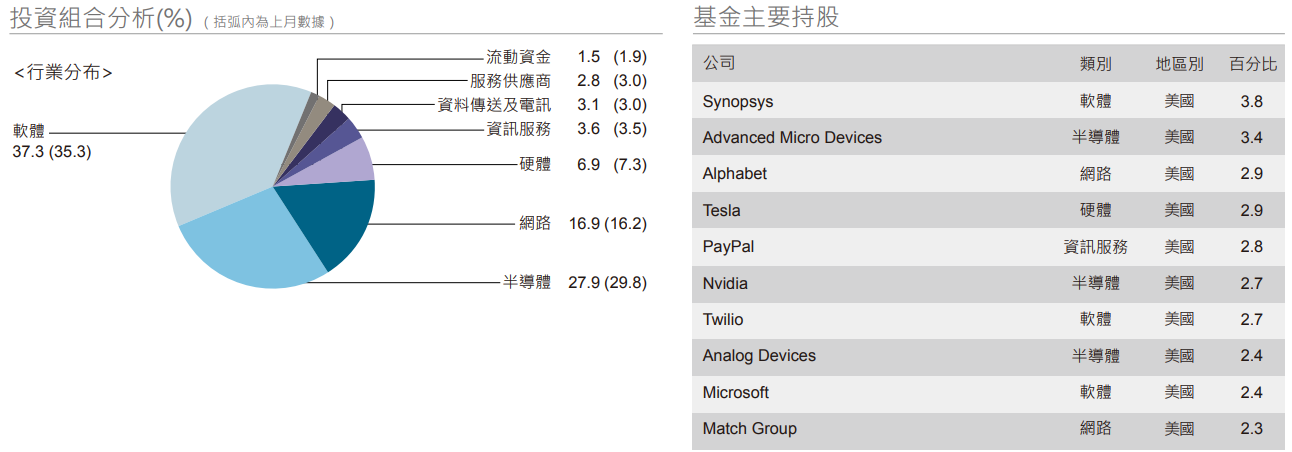Click PayPal percentage 2.8
The width and height of the screenshot is (1292, 452).
(x=1251, y=246)
